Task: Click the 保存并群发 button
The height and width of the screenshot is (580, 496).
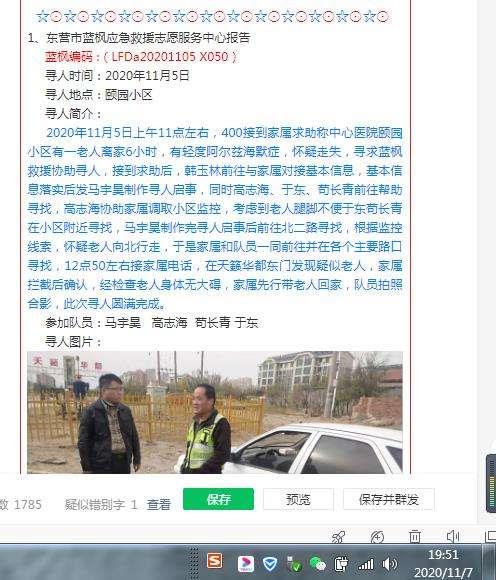Action: [389, 499]
